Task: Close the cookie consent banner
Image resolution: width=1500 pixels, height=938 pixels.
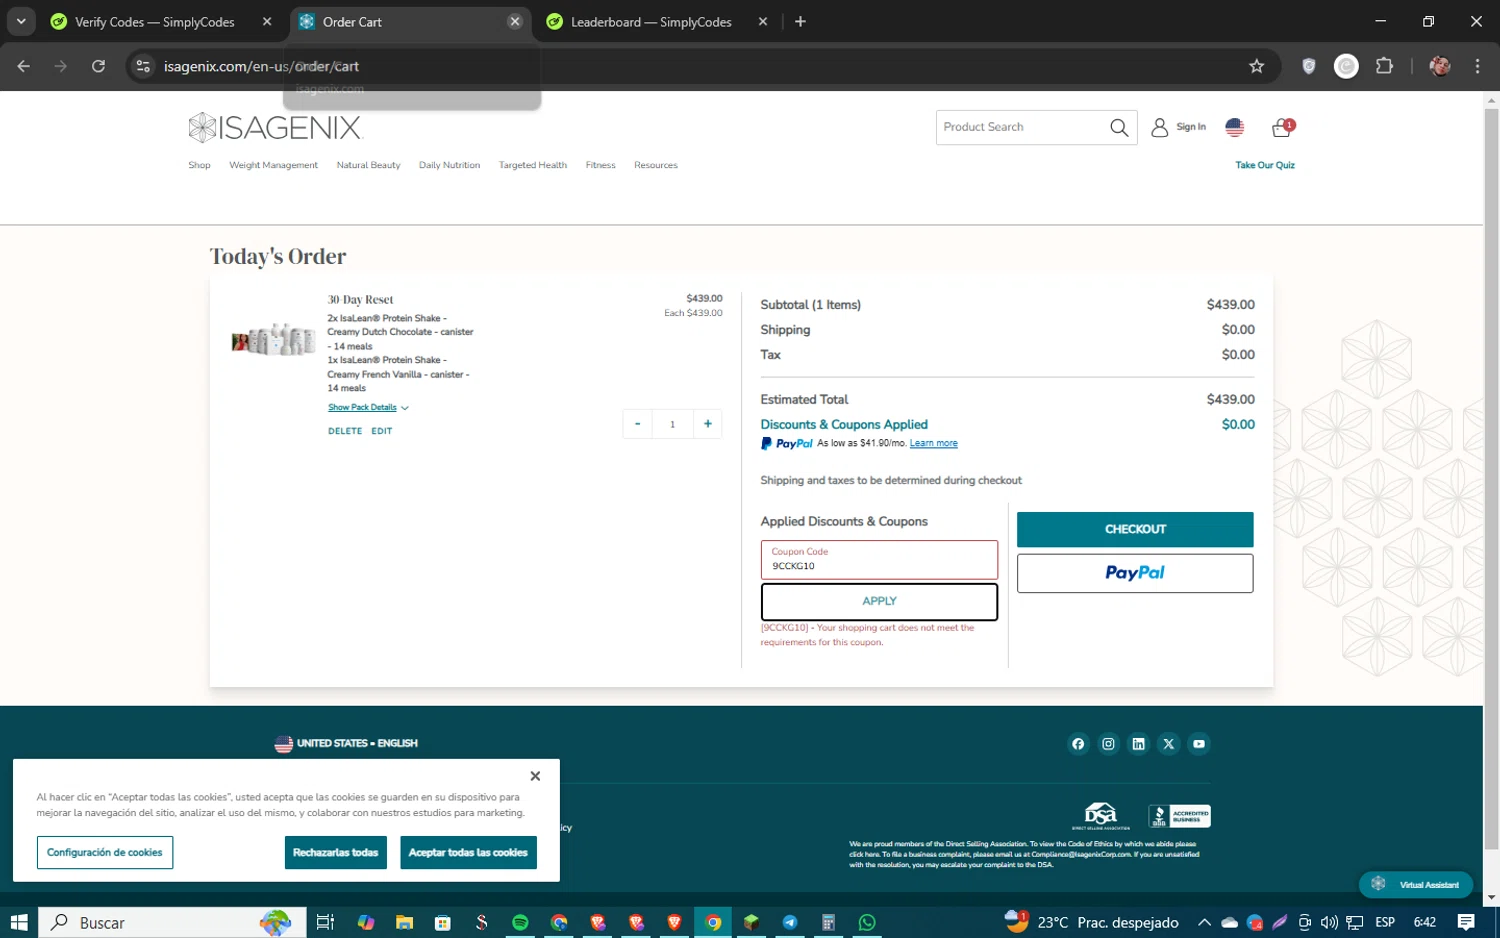Action: pyautogui.click(x=535, y=776)
